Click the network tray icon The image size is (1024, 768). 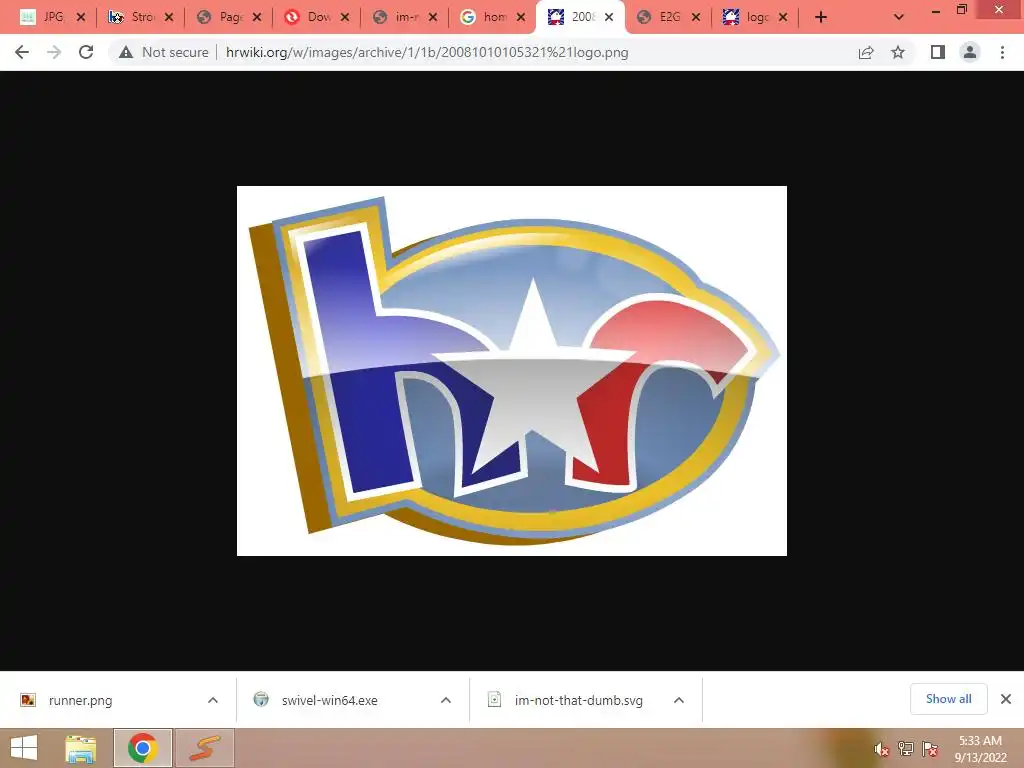(906, 750)
